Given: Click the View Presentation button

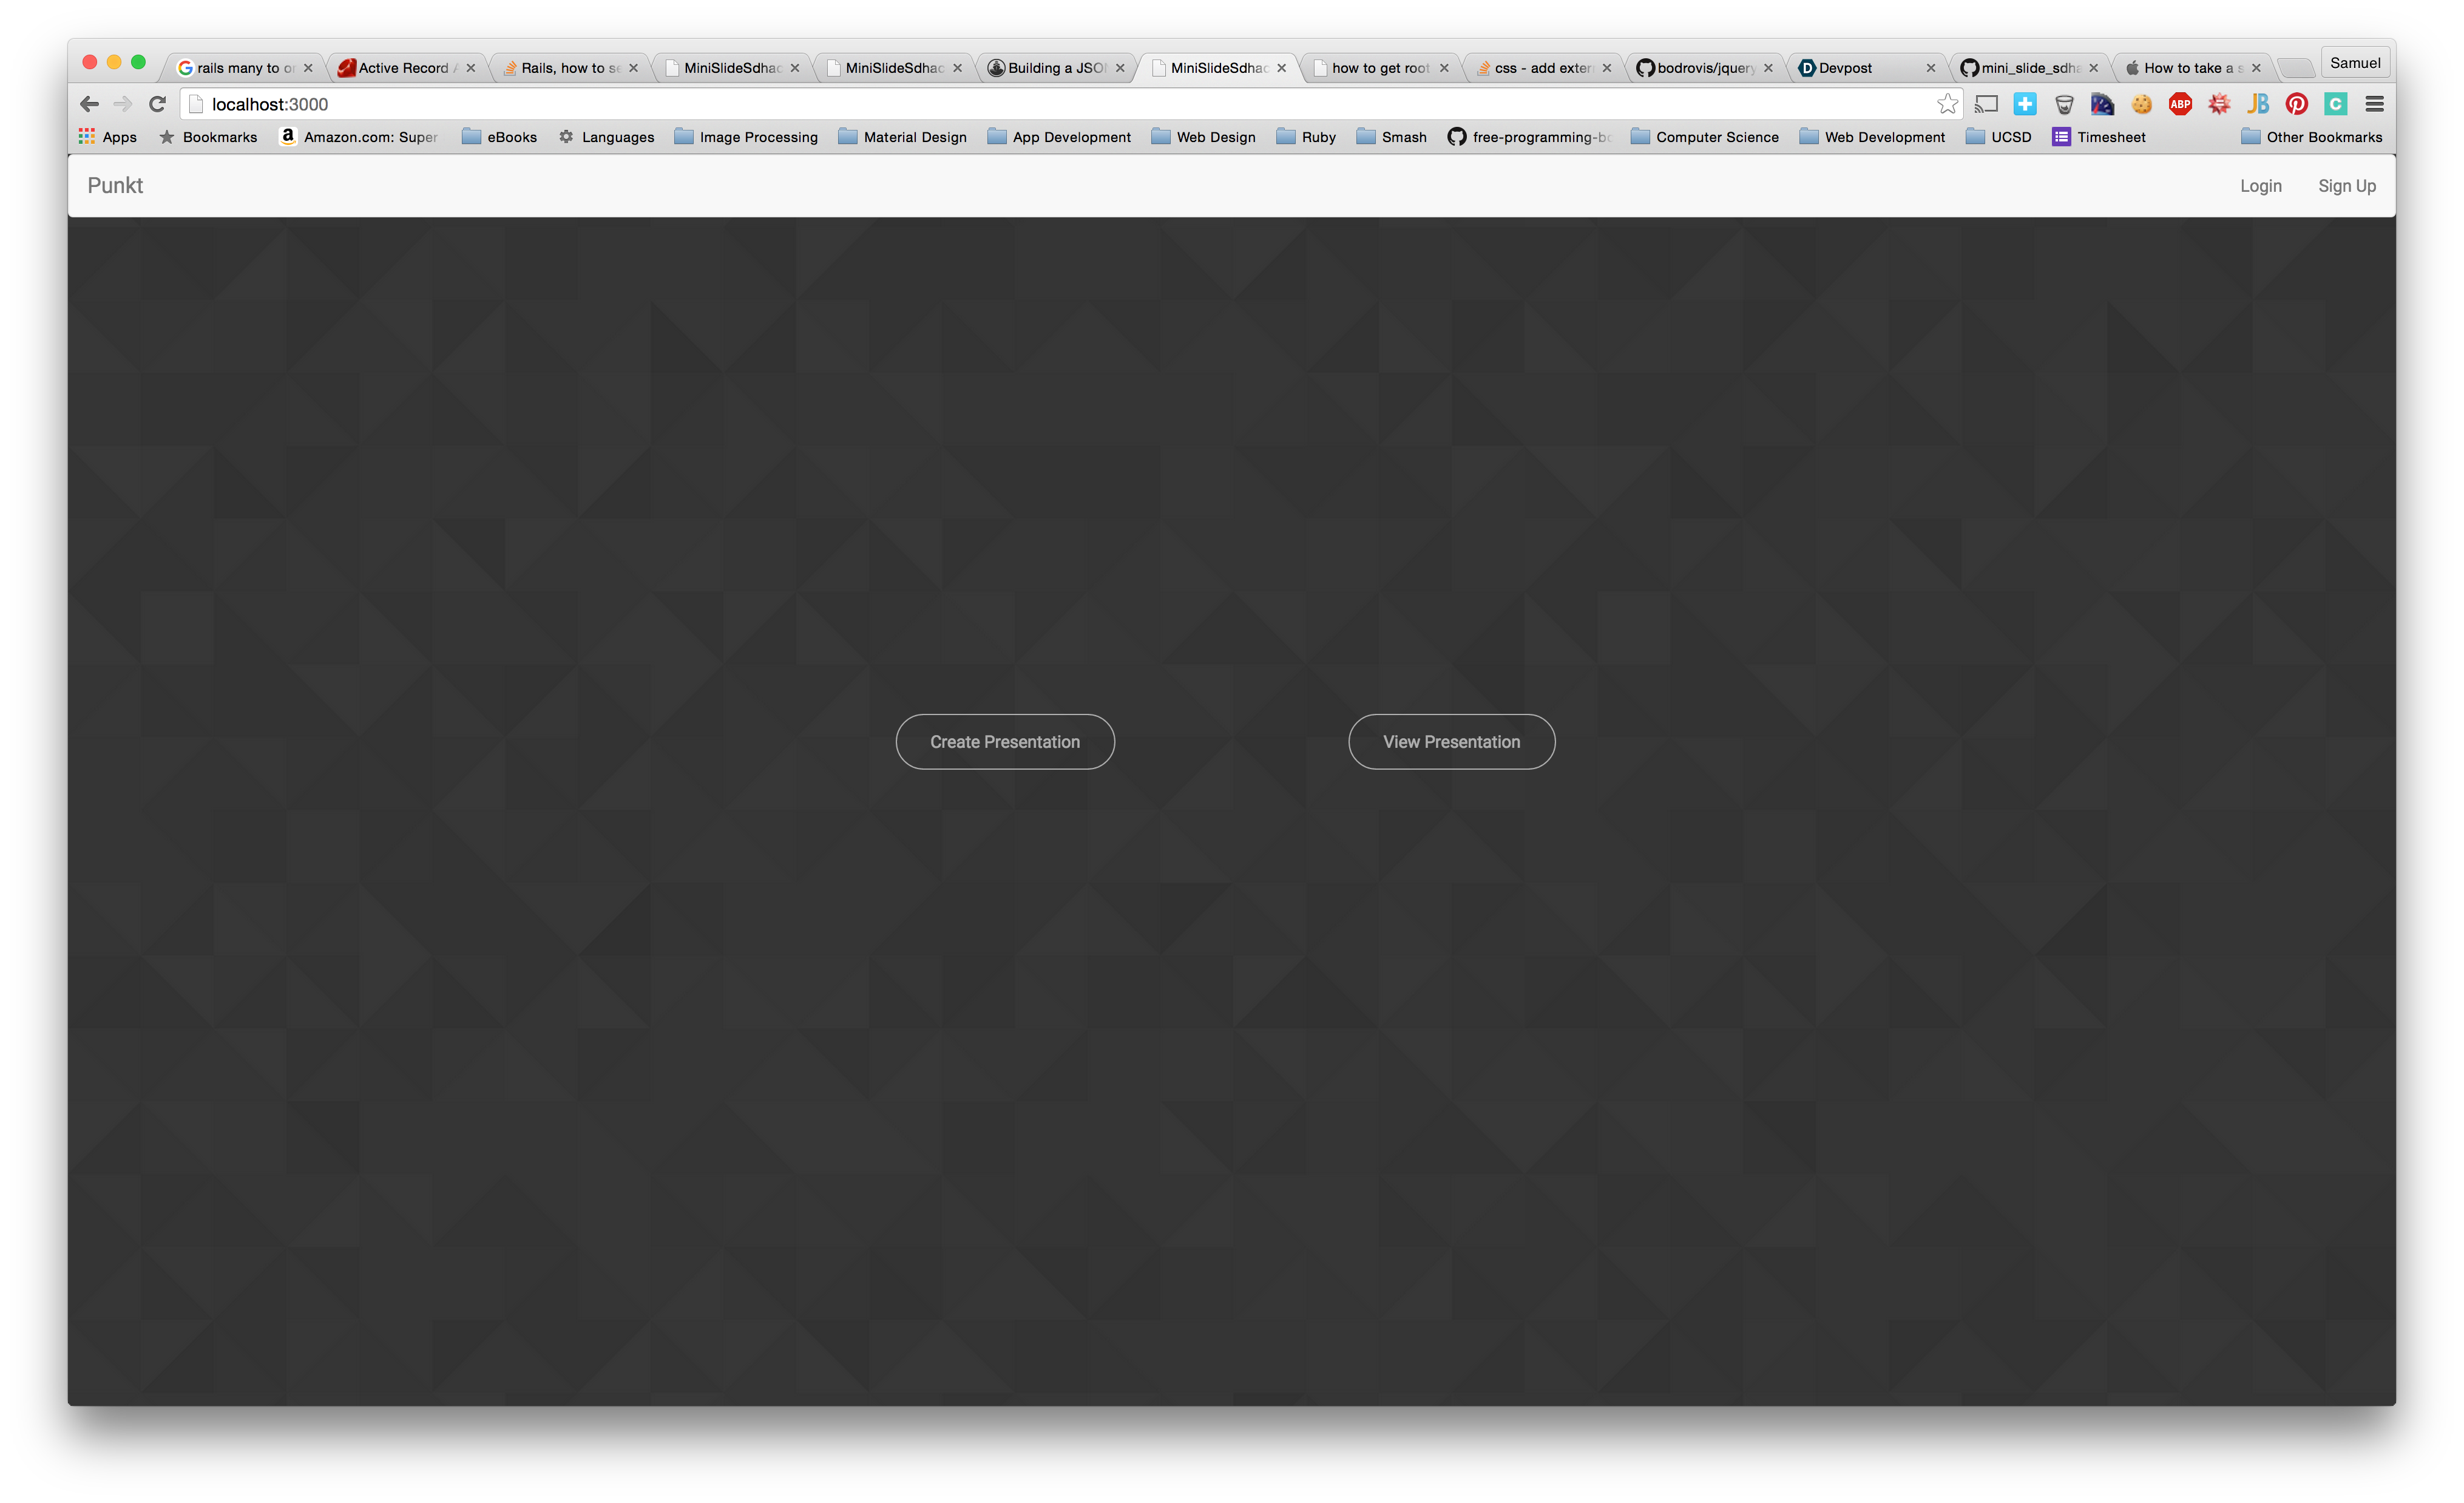Looking at the screenshot, I should click(x=1451, y=742).
